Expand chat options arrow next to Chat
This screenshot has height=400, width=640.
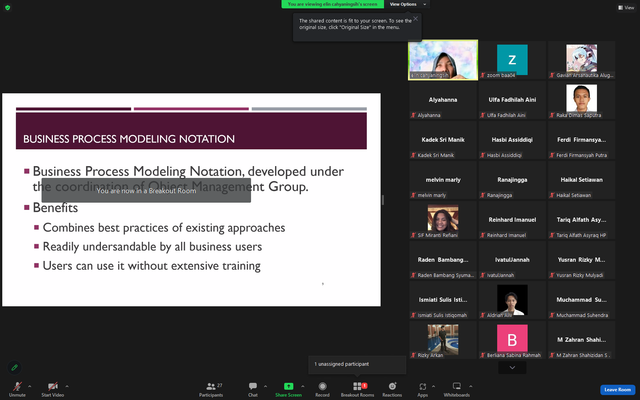tap(265, 386)
